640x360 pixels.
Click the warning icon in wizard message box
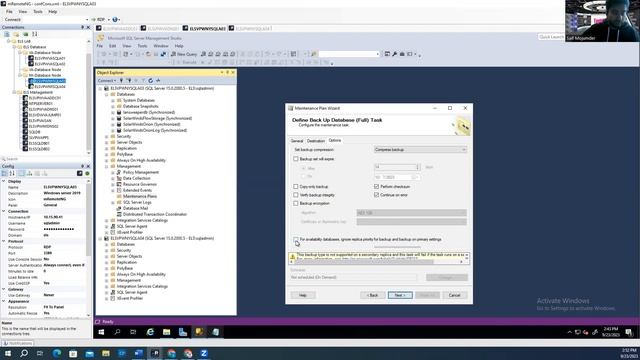click(x=292, y=257)
